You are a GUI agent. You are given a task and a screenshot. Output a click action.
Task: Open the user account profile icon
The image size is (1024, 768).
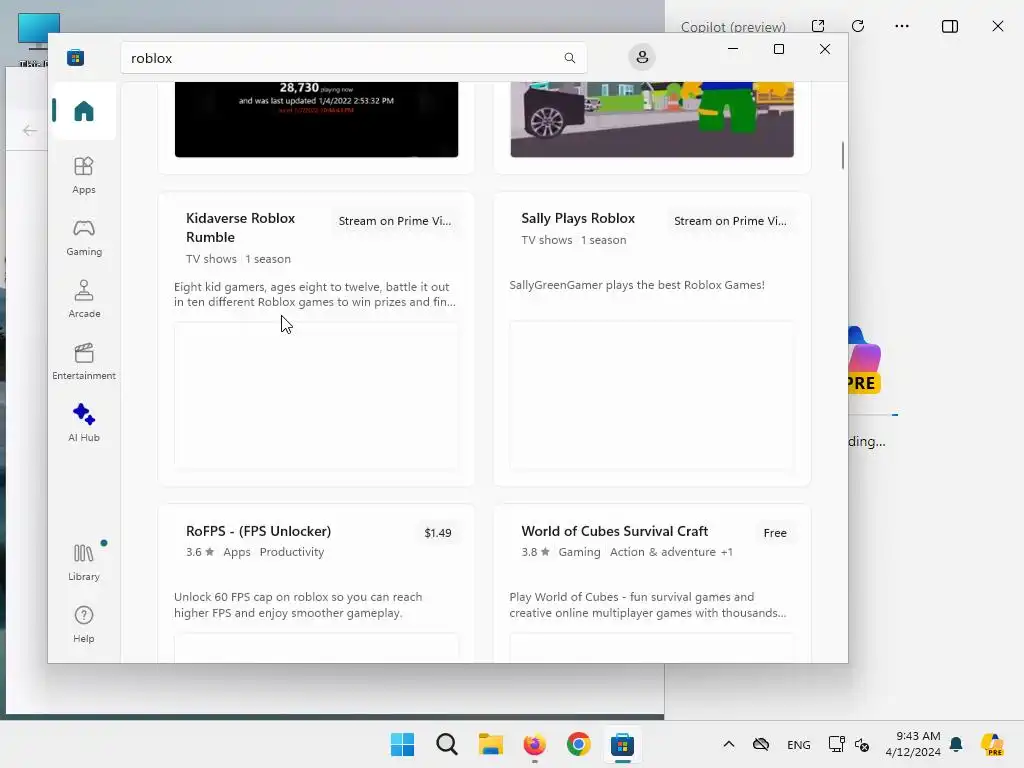[x=642, y=57]
